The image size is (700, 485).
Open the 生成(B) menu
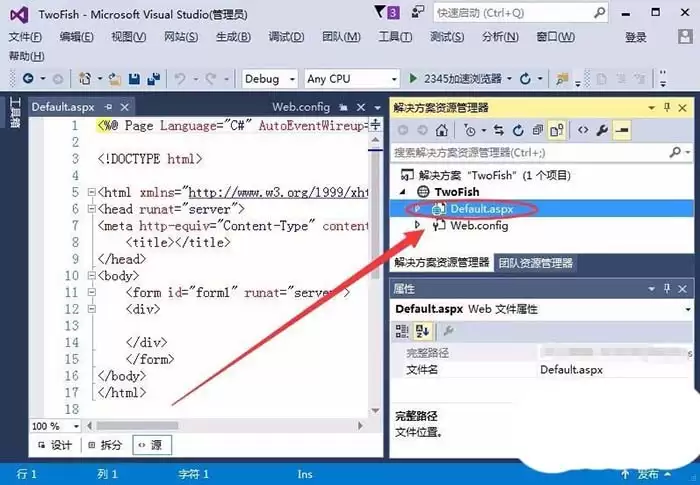pos(233,37)
